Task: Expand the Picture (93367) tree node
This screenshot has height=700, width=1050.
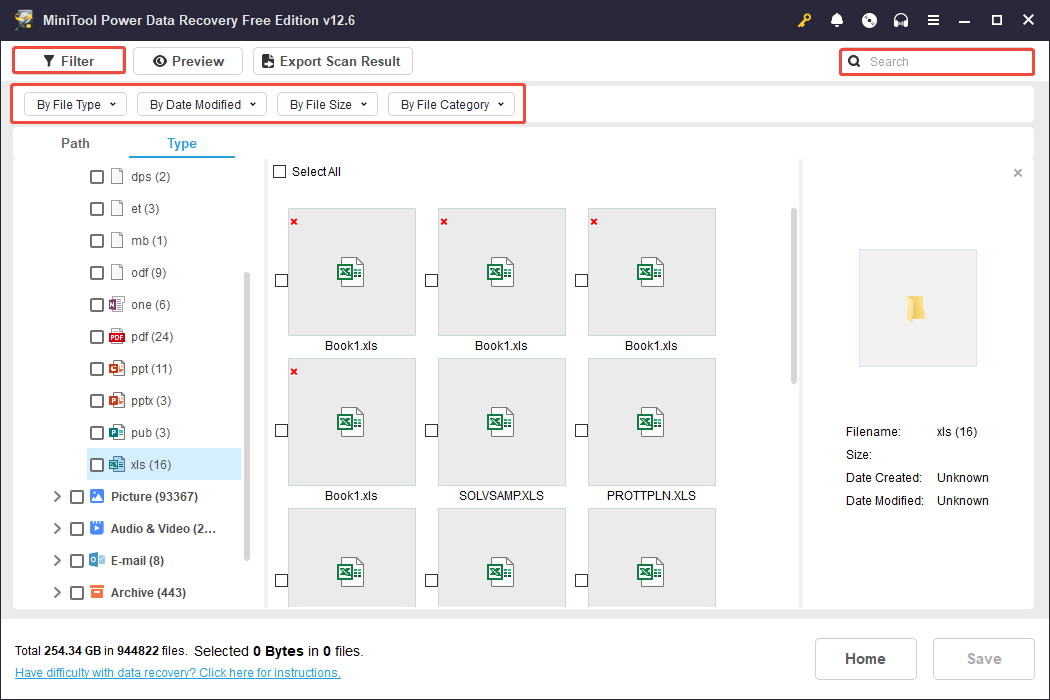Action: coord(57,496)
